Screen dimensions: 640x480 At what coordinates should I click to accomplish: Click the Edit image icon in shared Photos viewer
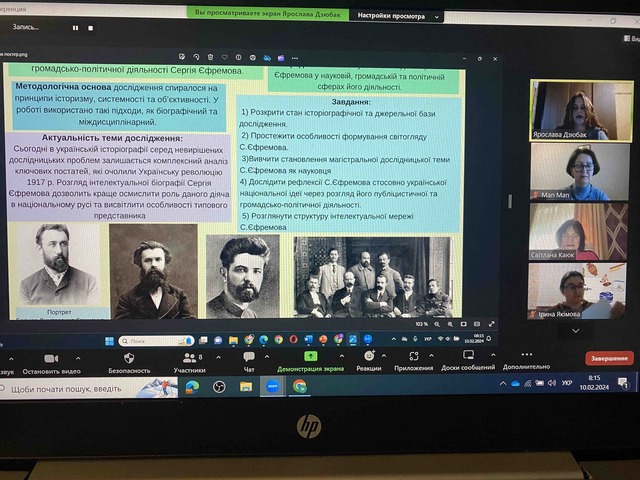[x=182, y=57]
